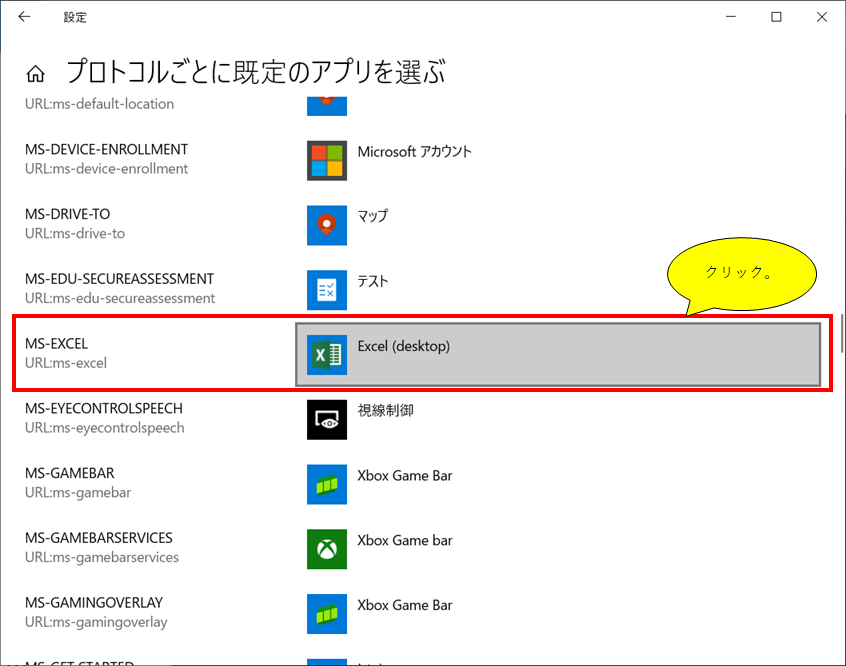Image resolution: width=846 pixels, height=666 pixels.
Task: Click the テスト app checklist icon
Action: (x=326, y=290)
